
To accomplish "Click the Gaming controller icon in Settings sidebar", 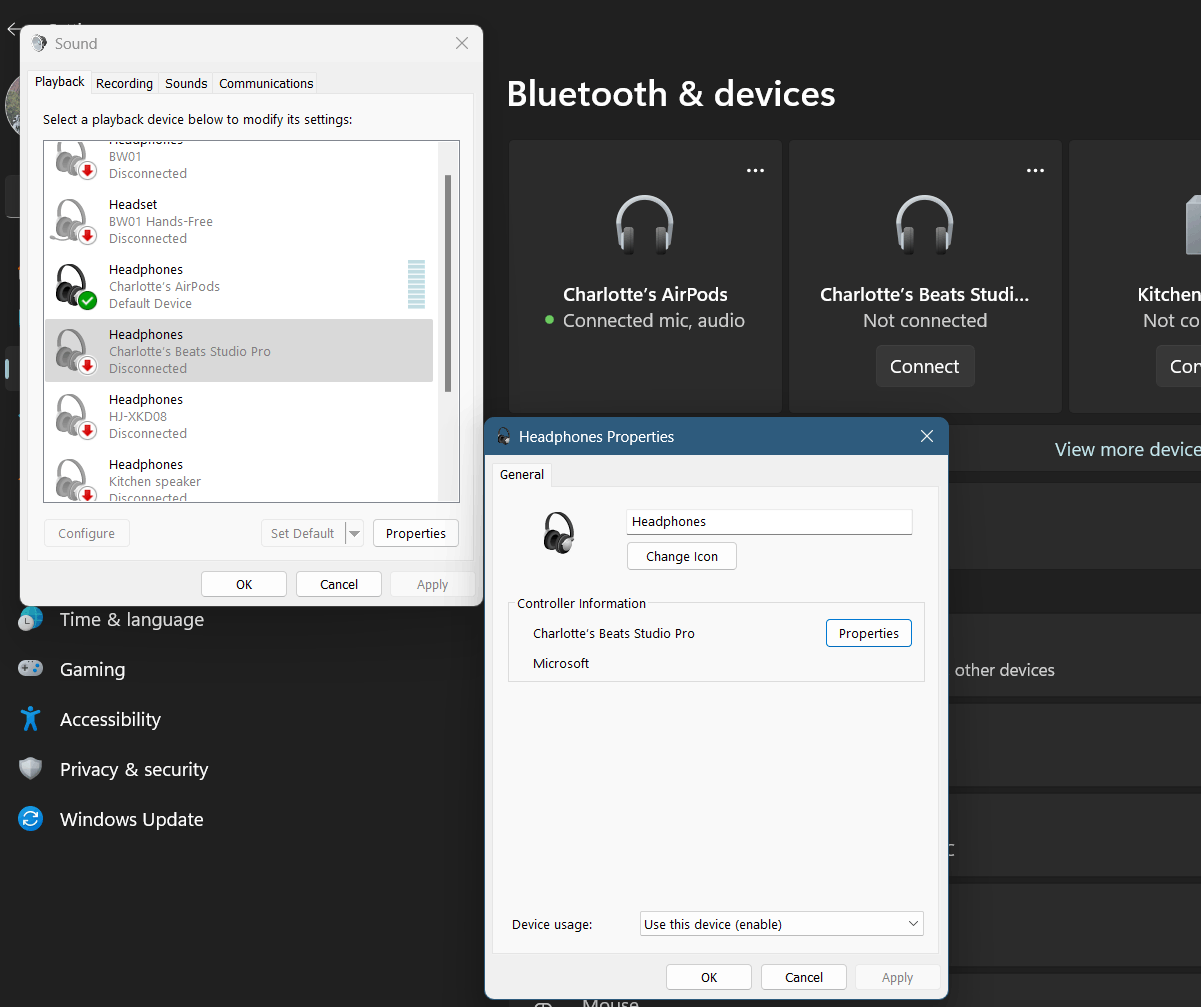I will (31, 668).
